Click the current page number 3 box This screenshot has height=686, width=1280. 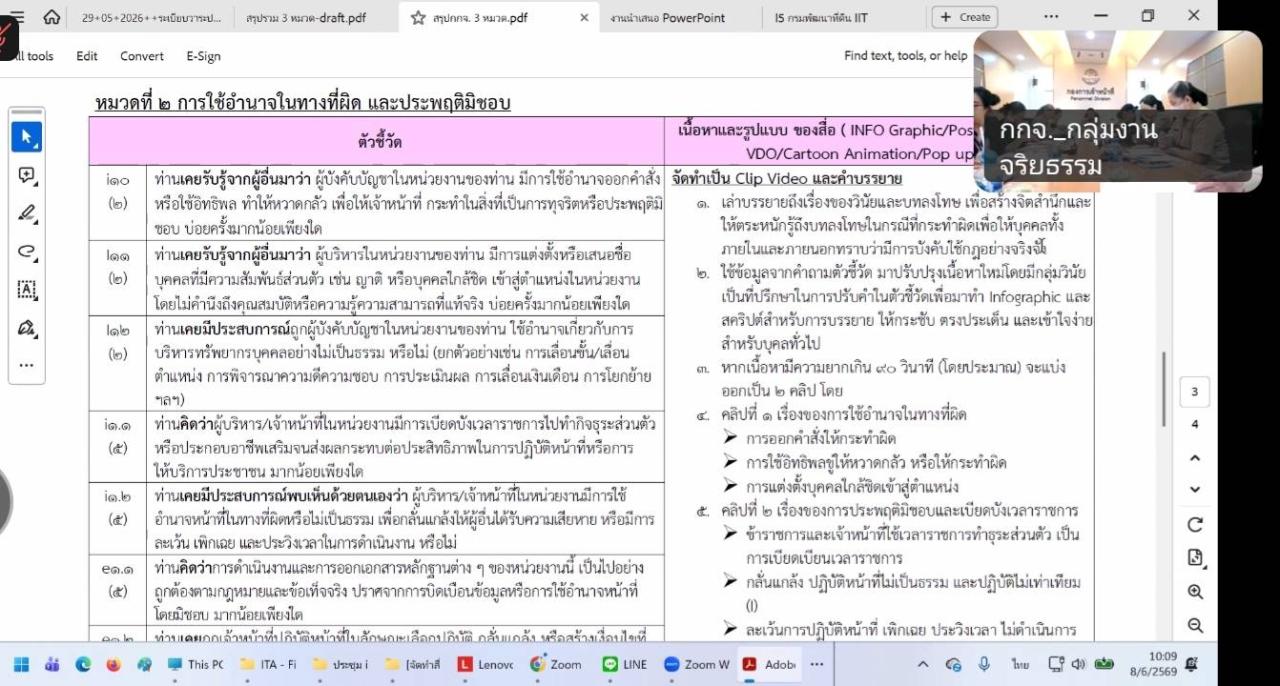point(1195,392)
